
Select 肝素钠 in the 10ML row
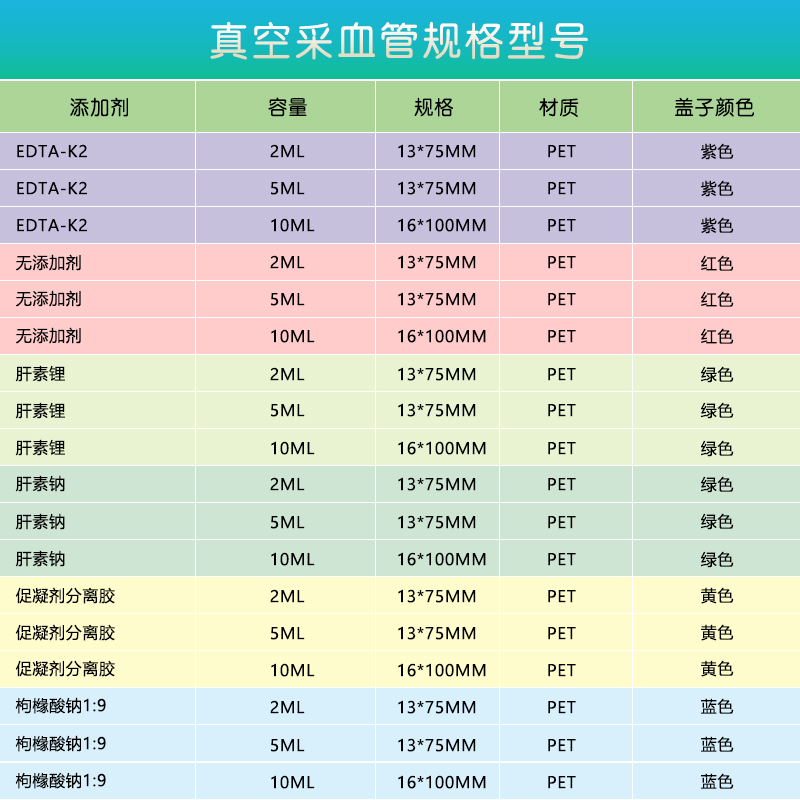pyautogui.click(x=40, y=559)
